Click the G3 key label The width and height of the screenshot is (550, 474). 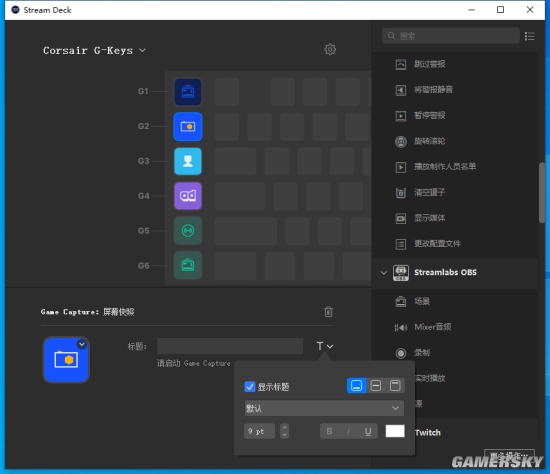(143, 161)
